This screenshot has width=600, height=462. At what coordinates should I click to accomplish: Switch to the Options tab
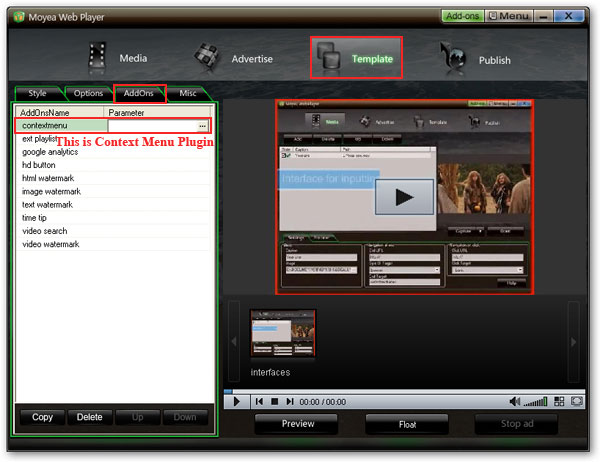(88, 93)
